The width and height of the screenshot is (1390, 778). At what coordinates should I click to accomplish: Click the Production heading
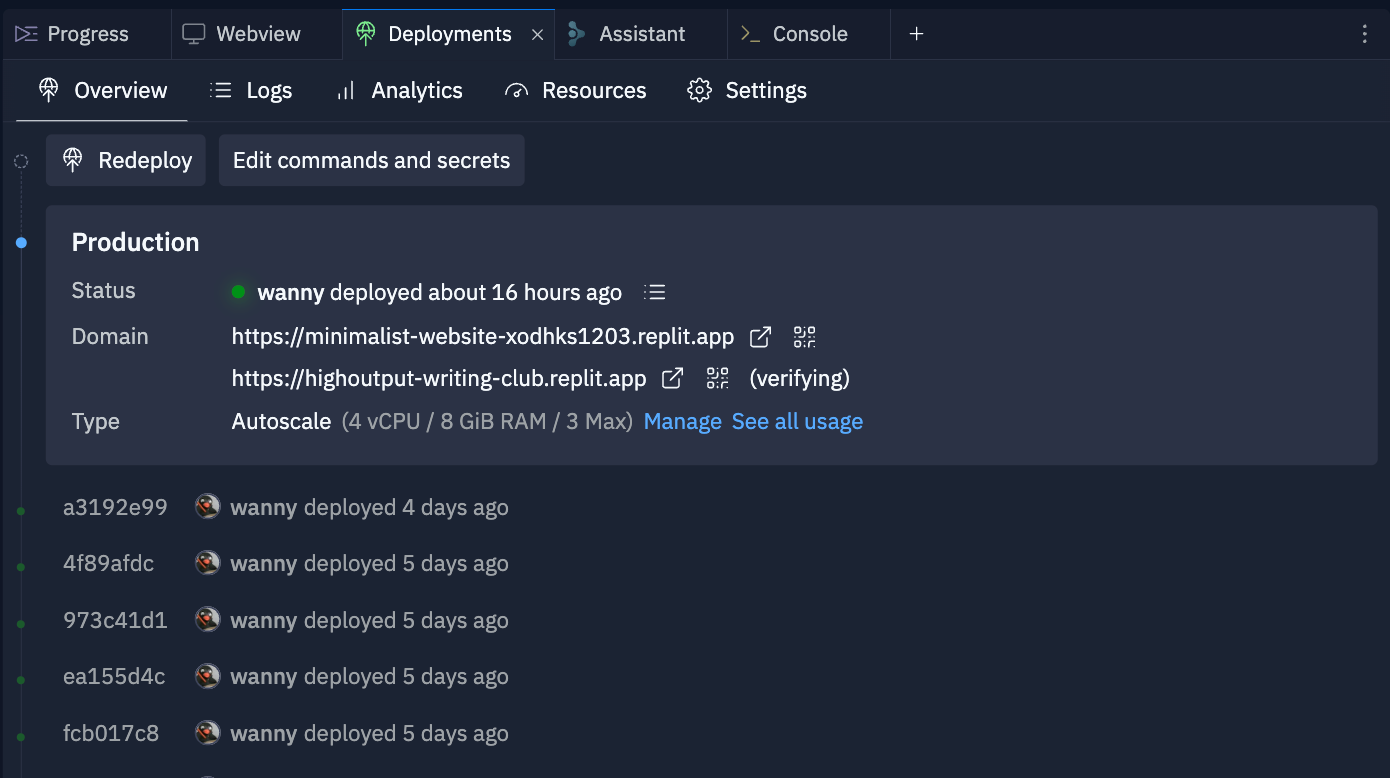136,243
